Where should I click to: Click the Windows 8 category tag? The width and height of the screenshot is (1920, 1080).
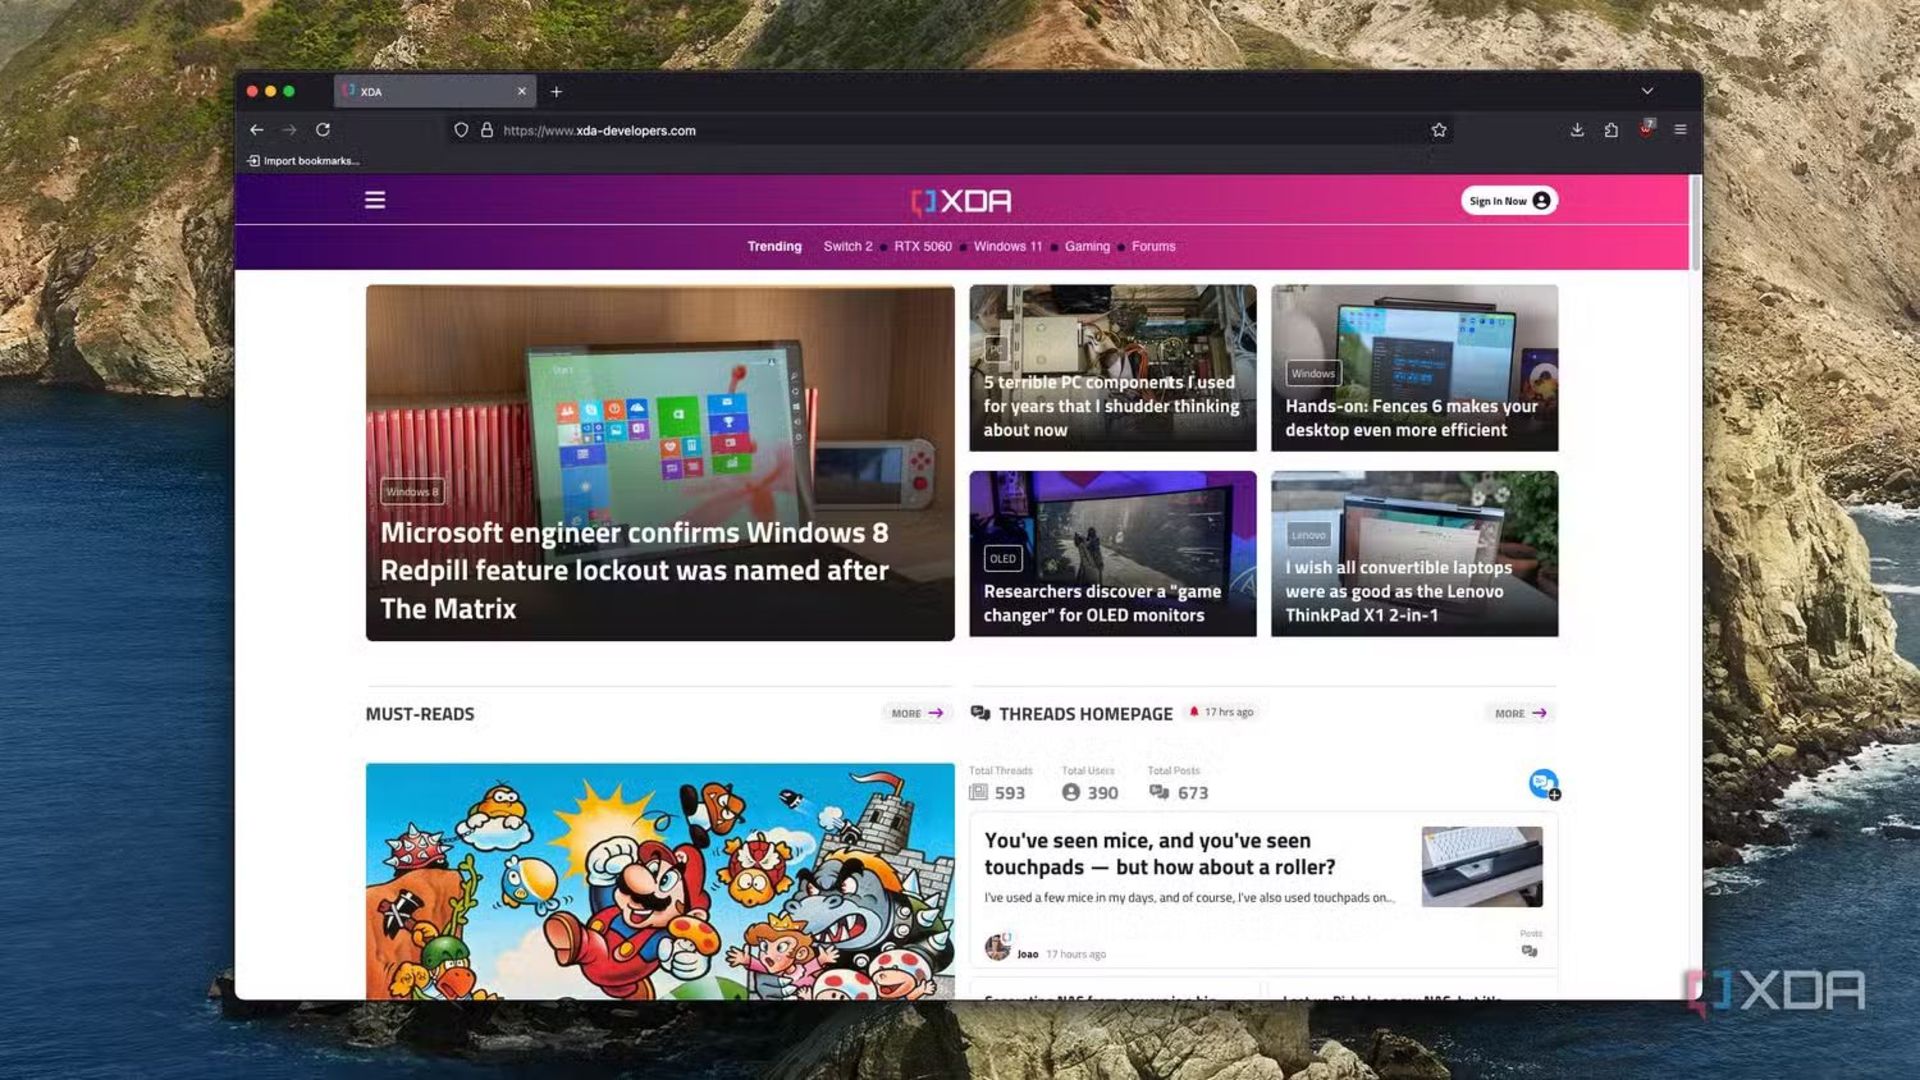[x=412, y=491]
